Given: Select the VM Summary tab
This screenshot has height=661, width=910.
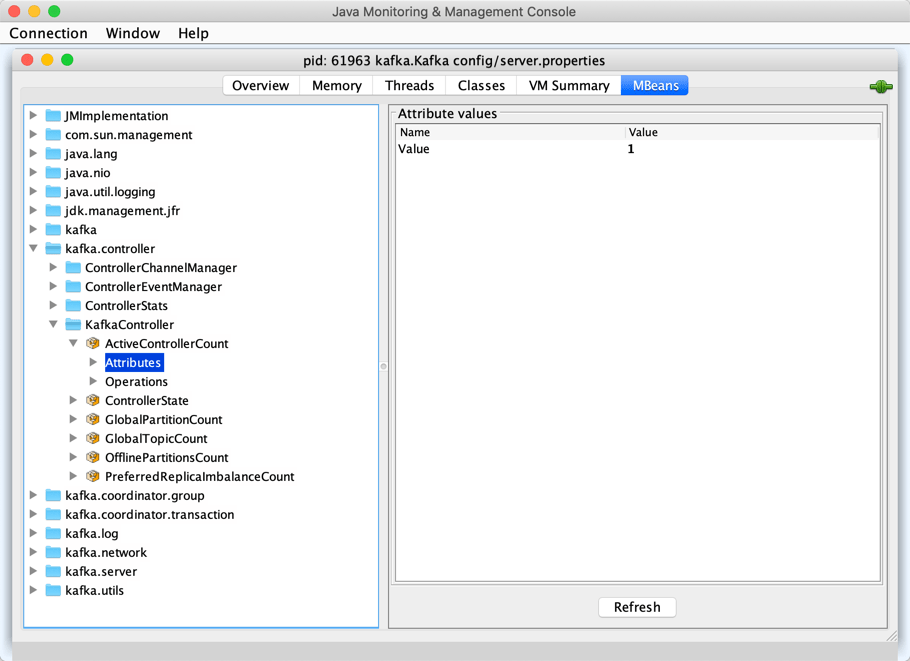Looking at the screenshot, I should (x=568, y=85).
